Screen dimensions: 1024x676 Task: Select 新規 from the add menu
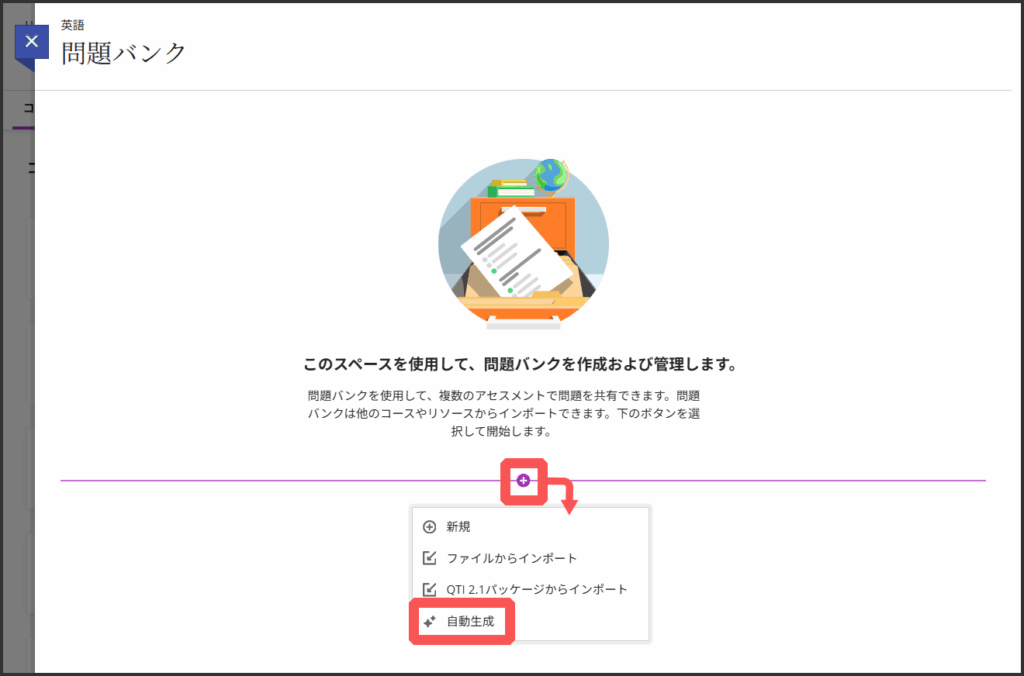[458, 527]
